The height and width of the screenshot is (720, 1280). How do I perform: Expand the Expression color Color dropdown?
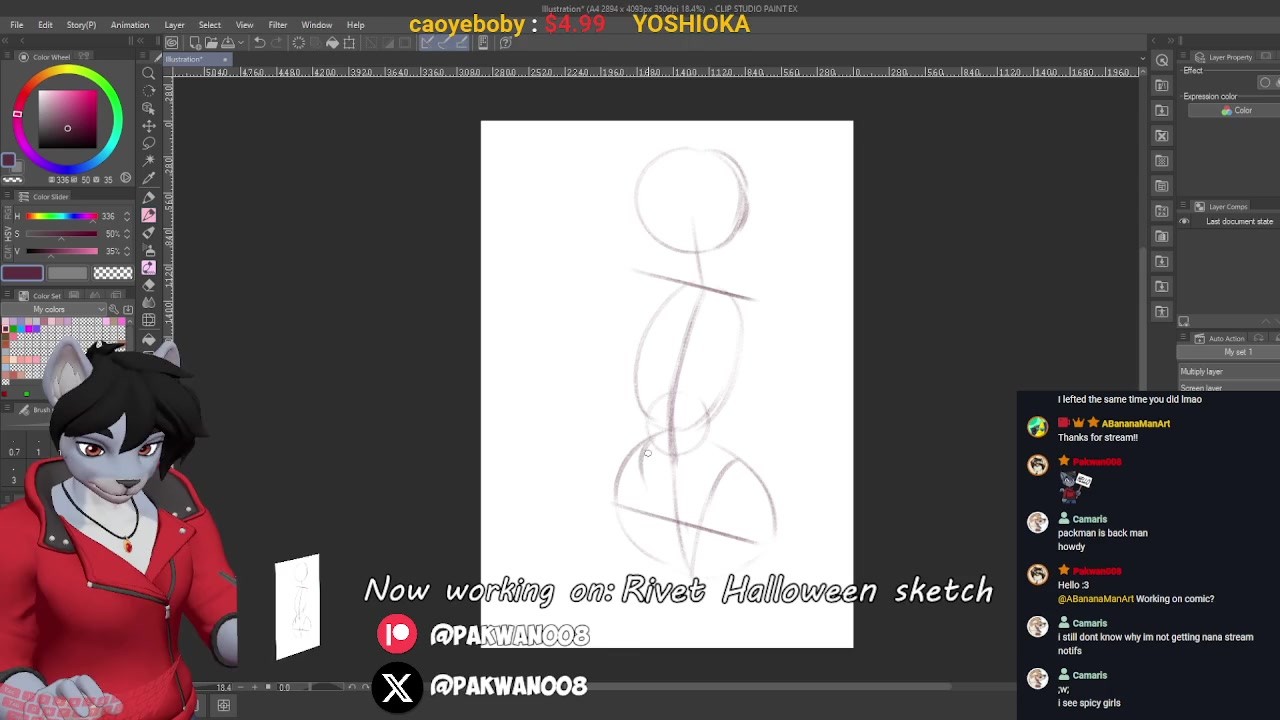(1236, 111)
